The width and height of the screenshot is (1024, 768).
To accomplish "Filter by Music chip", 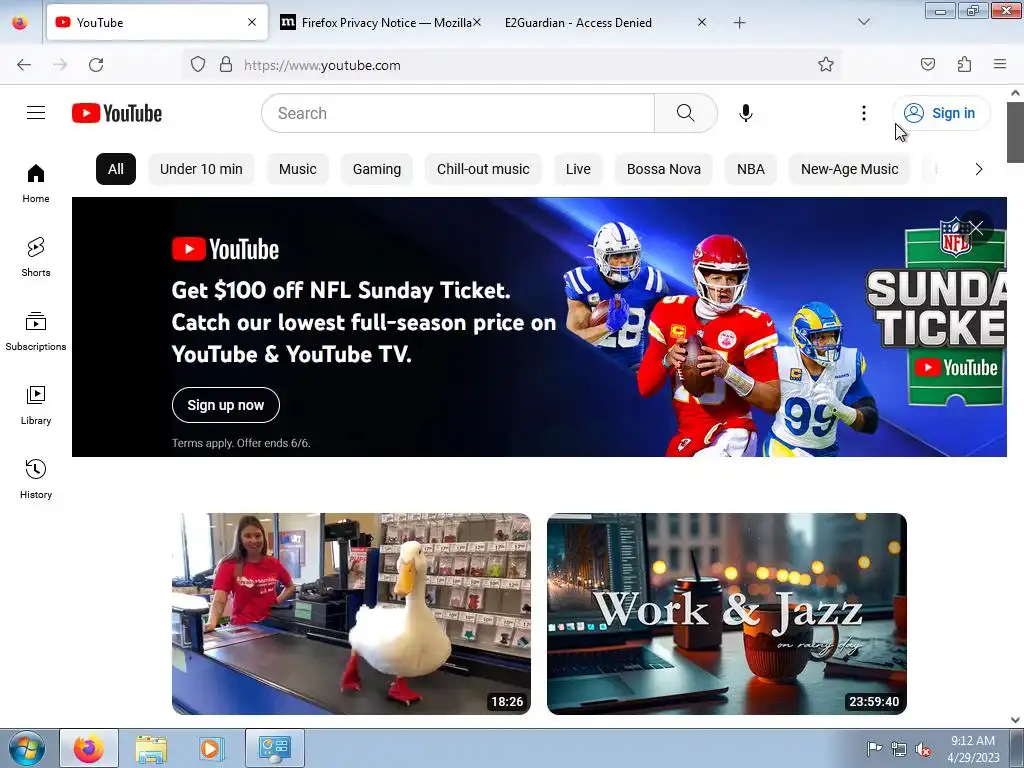I will tap(298, 169).
